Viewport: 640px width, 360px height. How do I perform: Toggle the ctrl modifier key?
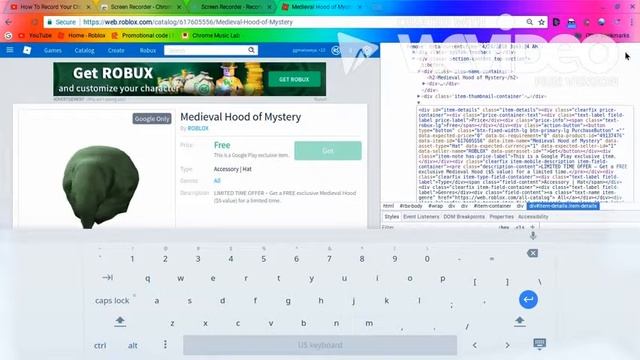click(x=100, y=345)
